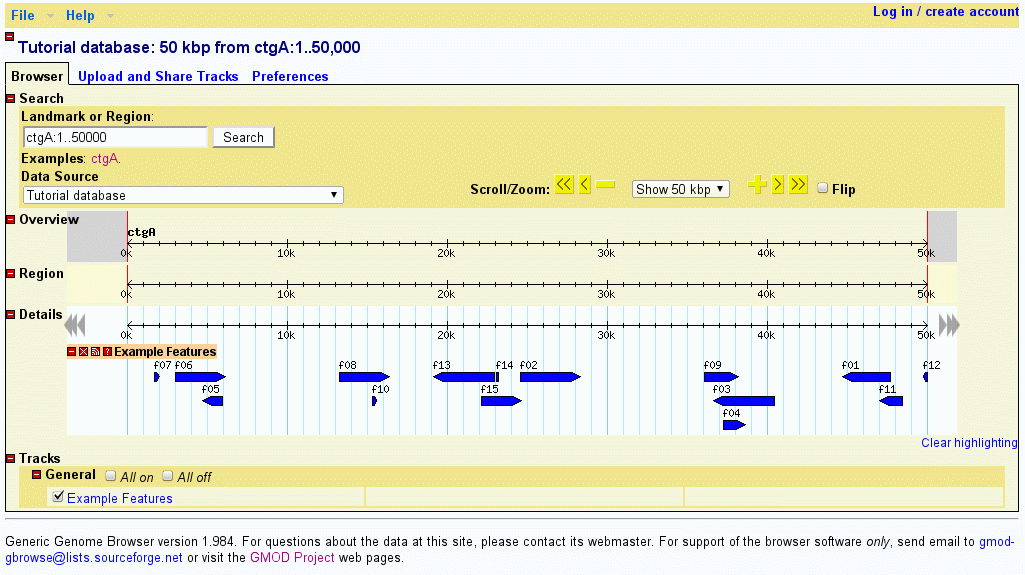
Task: Click the share icon on Example Features track
Action: pyautogui.click(x=95, y=352)
